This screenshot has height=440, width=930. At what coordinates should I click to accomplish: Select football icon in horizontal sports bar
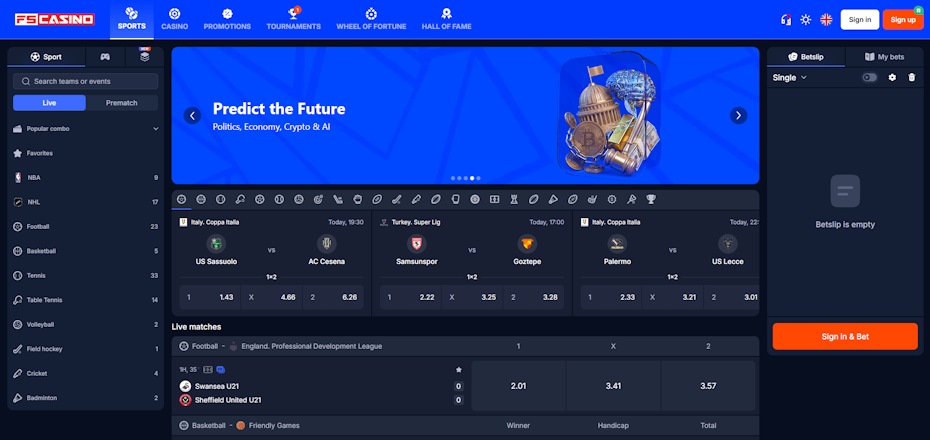[x=181, y=199]
